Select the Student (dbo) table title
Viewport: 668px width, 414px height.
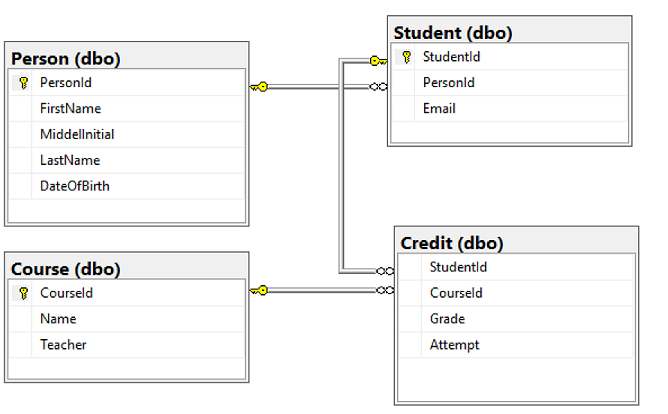click(452, 33)
